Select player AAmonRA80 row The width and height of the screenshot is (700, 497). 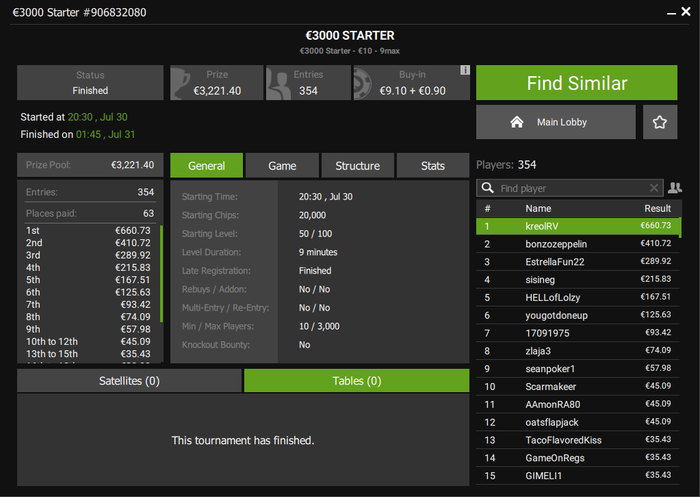click(578, 405)
